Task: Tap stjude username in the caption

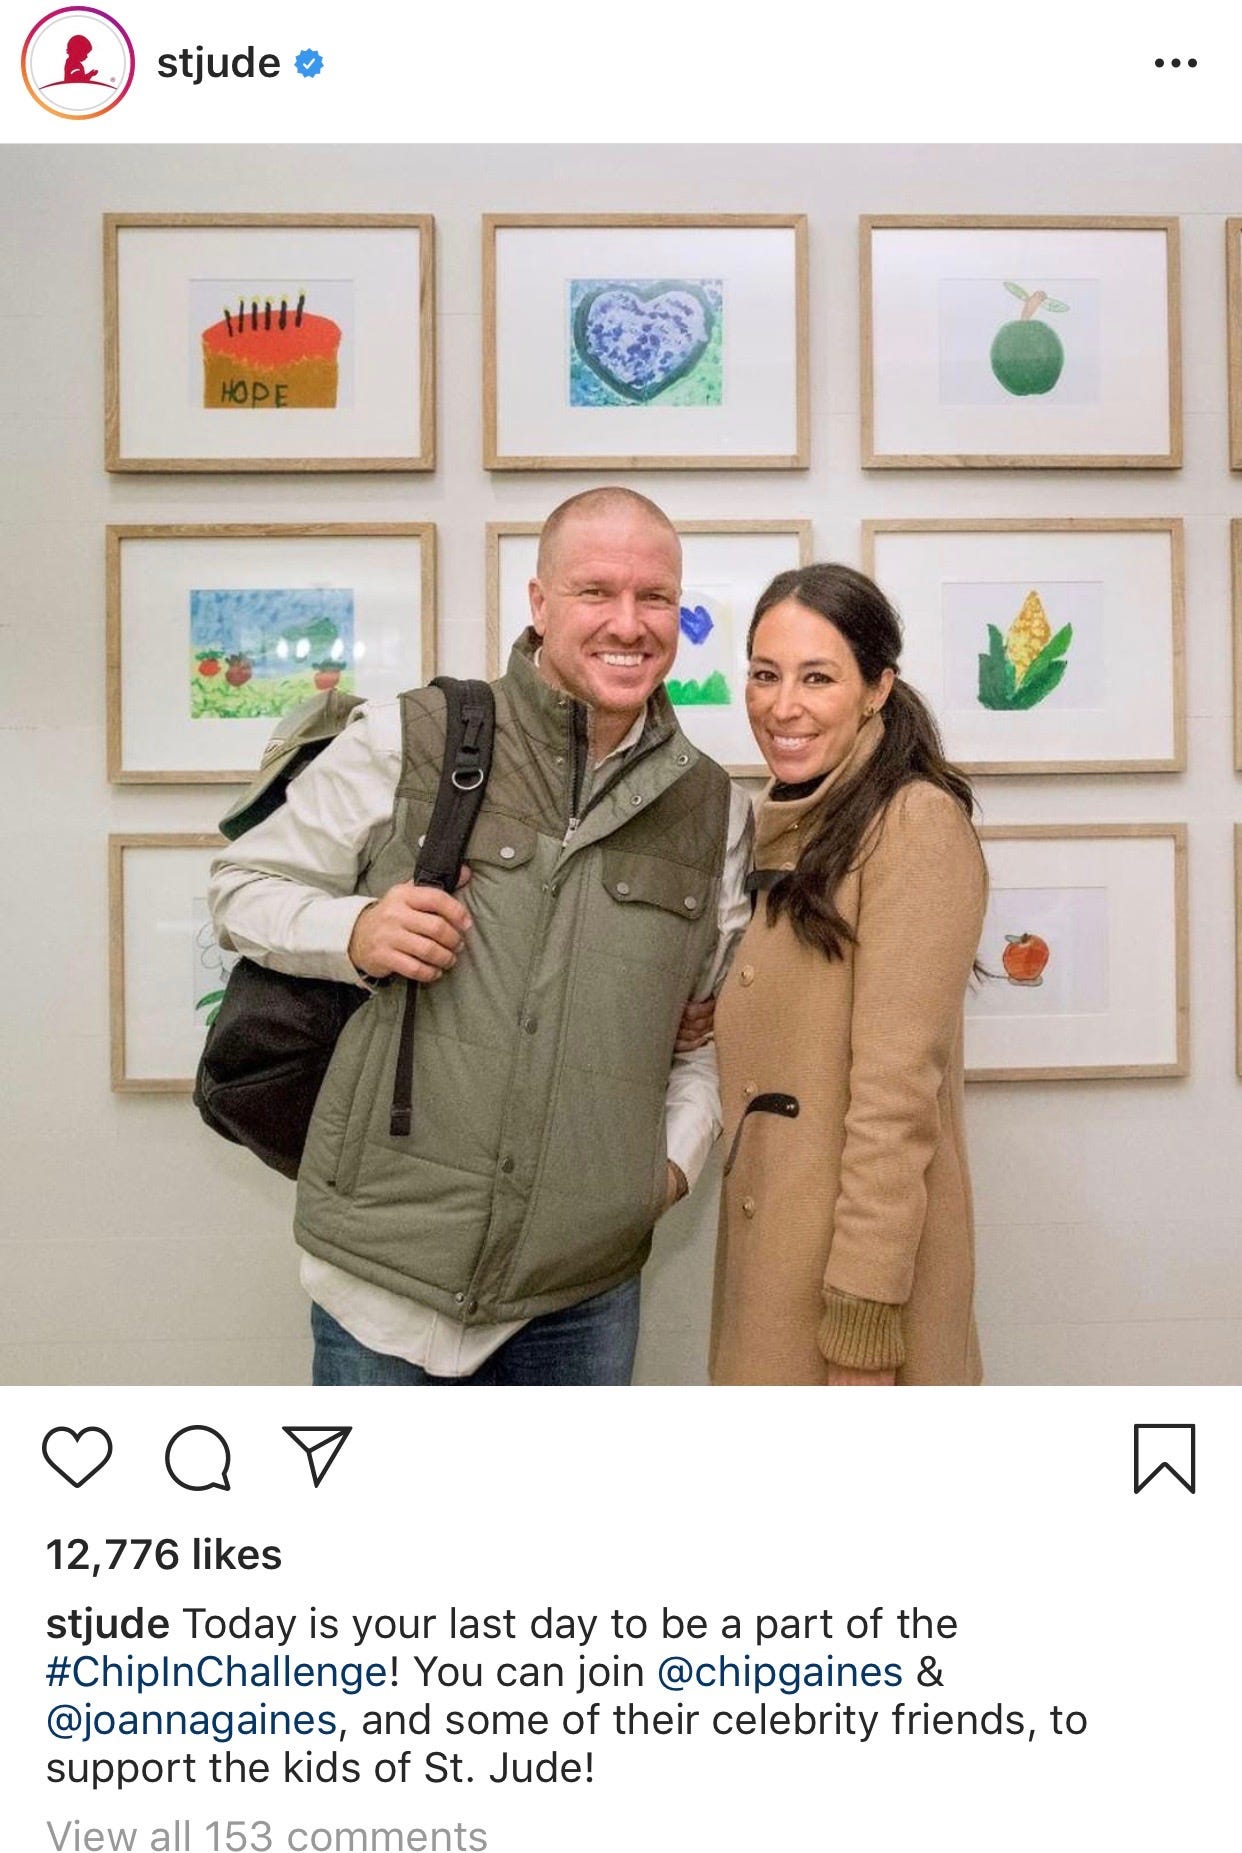Action: point(108,1623)
